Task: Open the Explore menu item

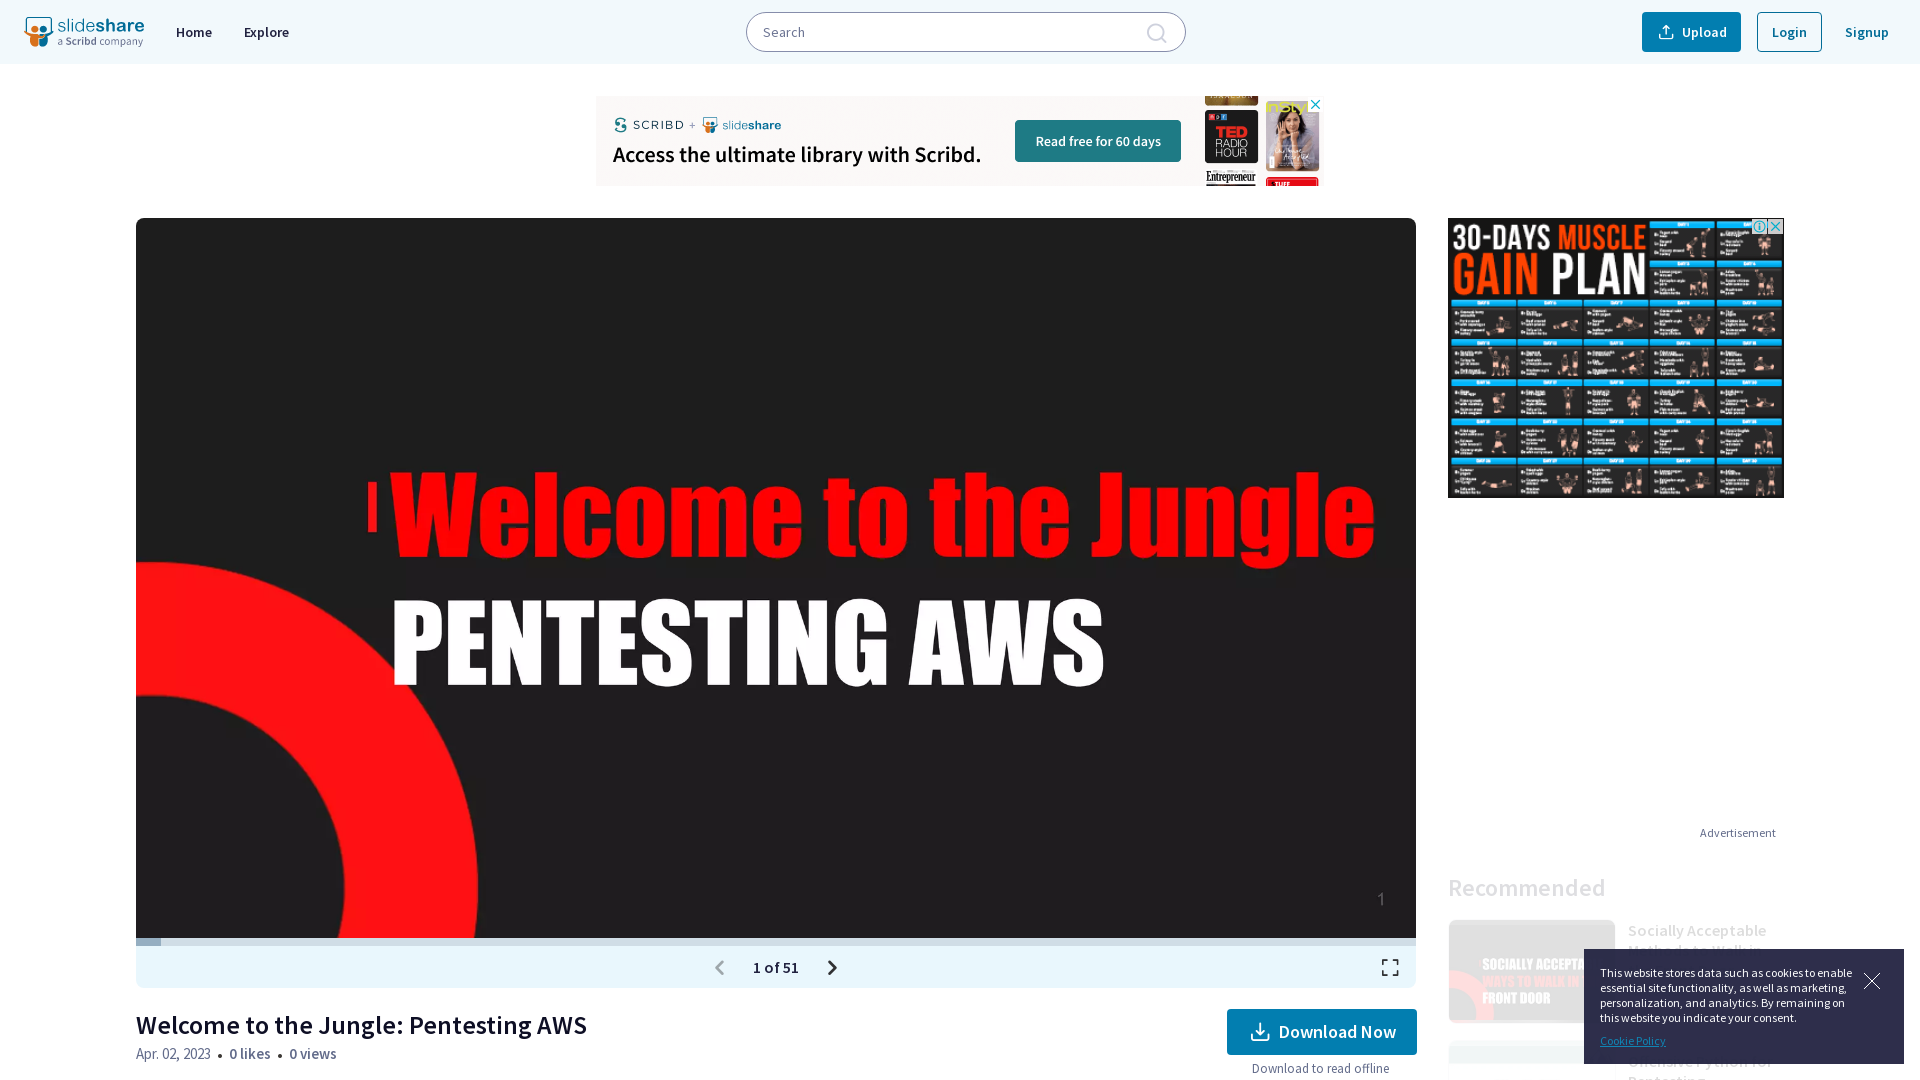Action: (x=265, y=30)
